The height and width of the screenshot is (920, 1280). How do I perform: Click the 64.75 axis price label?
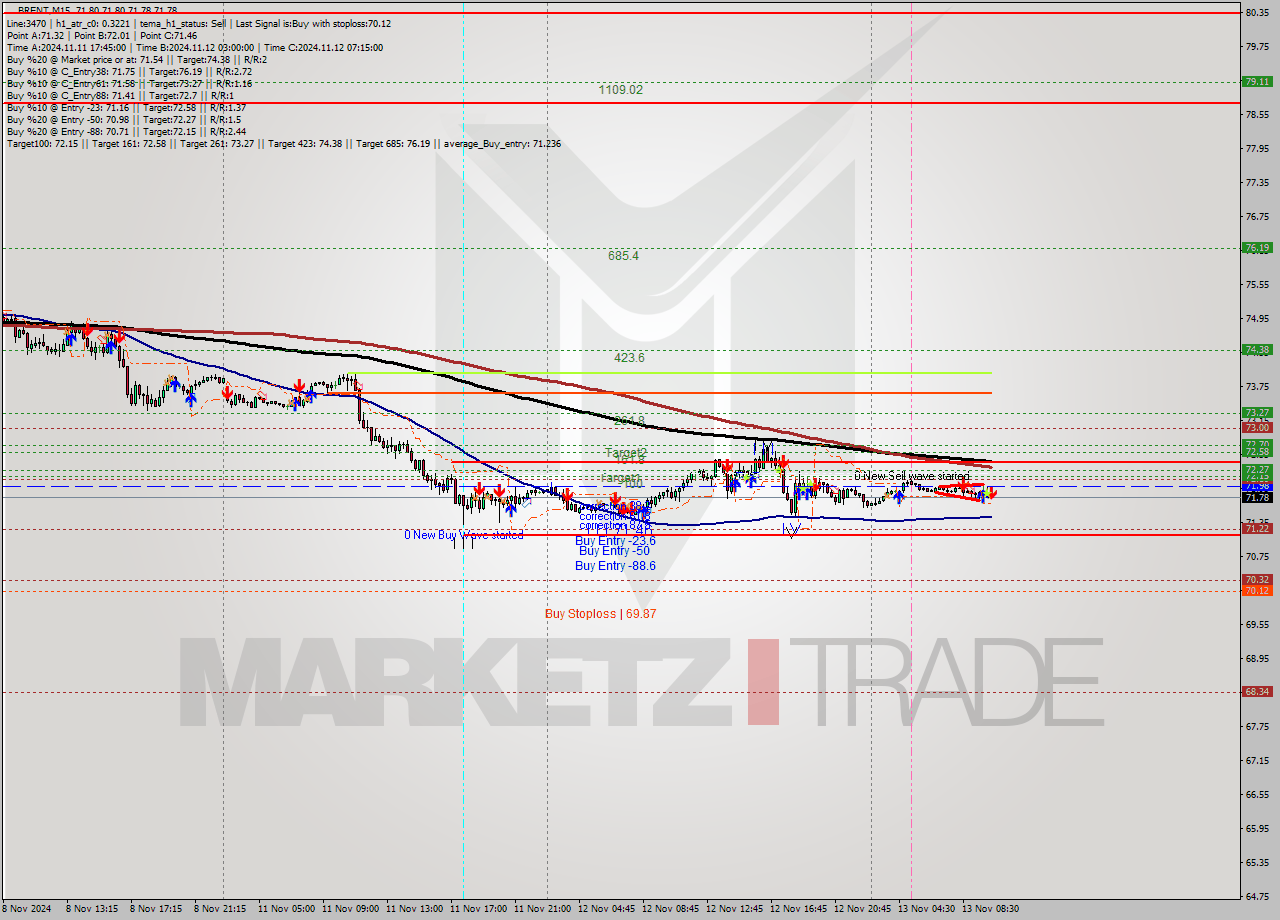tap(1257, 896)
